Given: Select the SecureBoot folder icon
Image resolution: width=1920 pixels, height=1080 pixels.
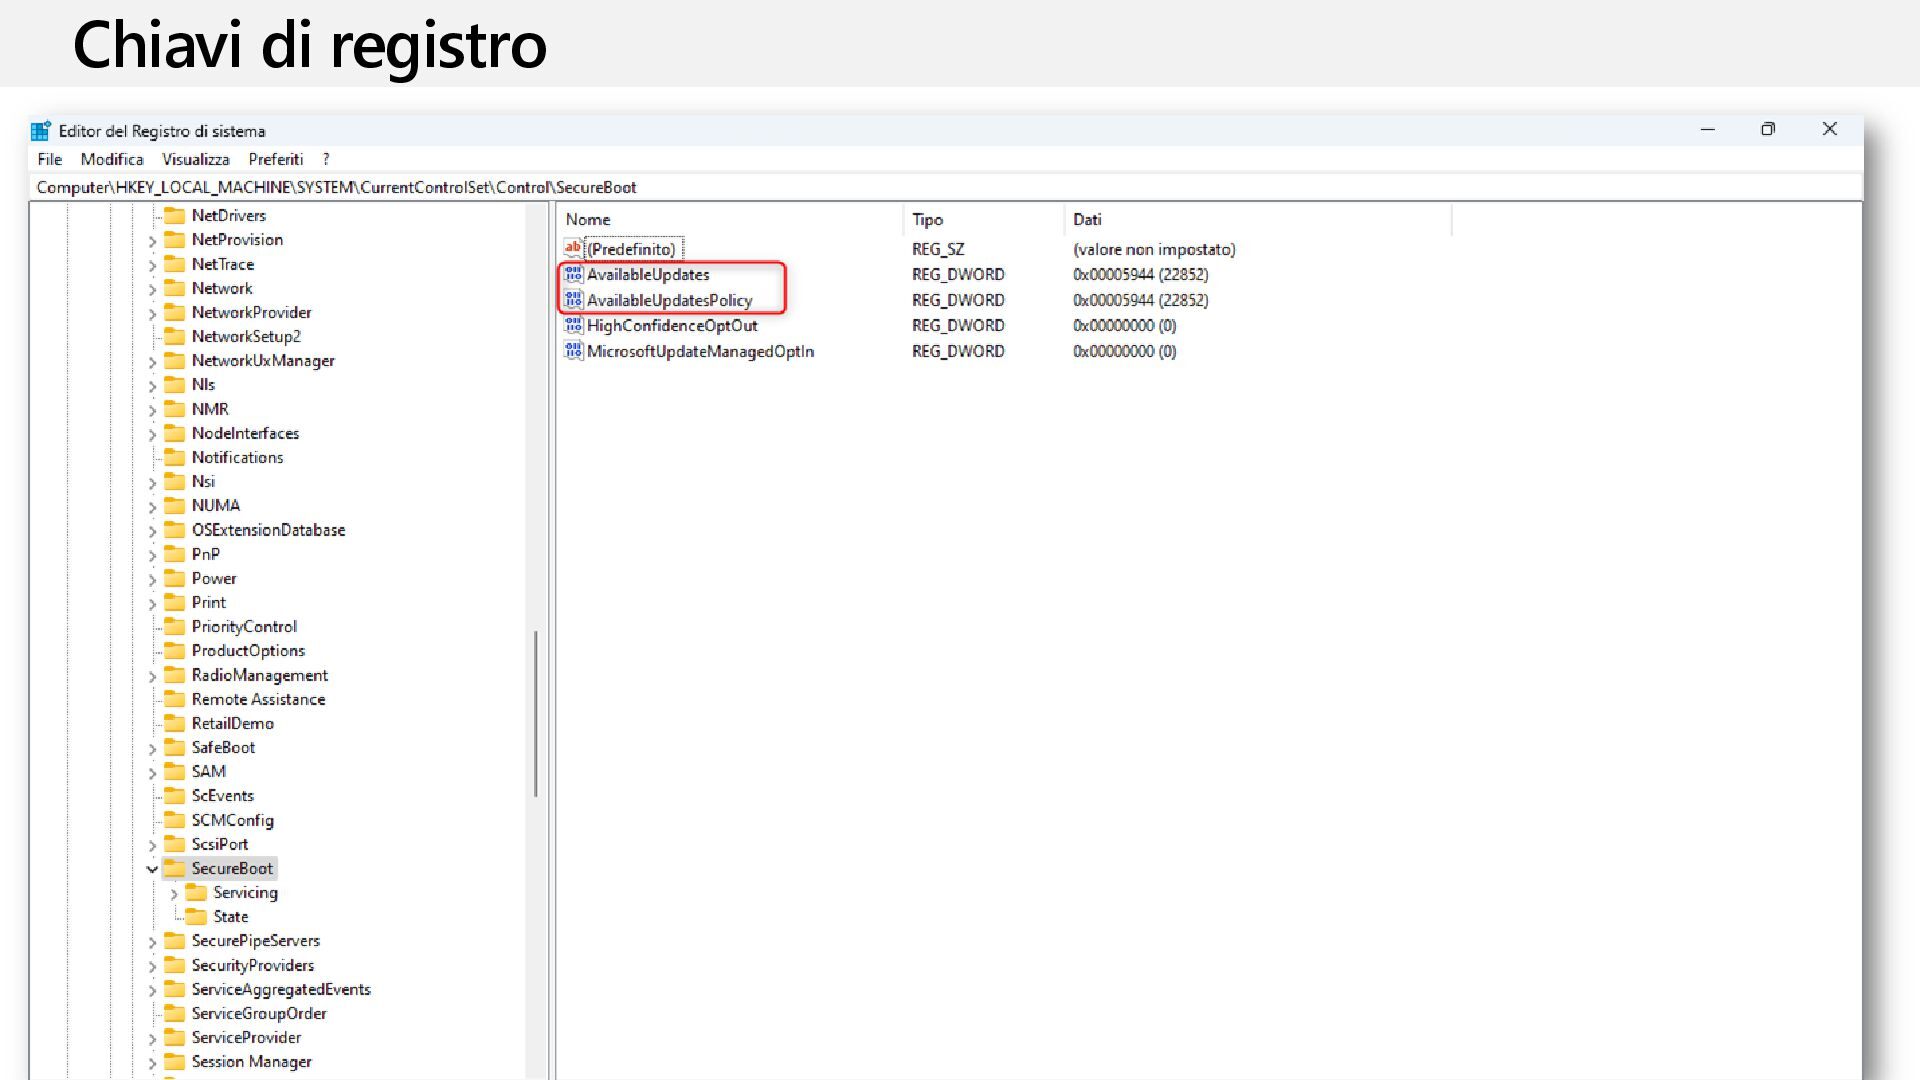Looking at the screenshot, I should 175,868.
